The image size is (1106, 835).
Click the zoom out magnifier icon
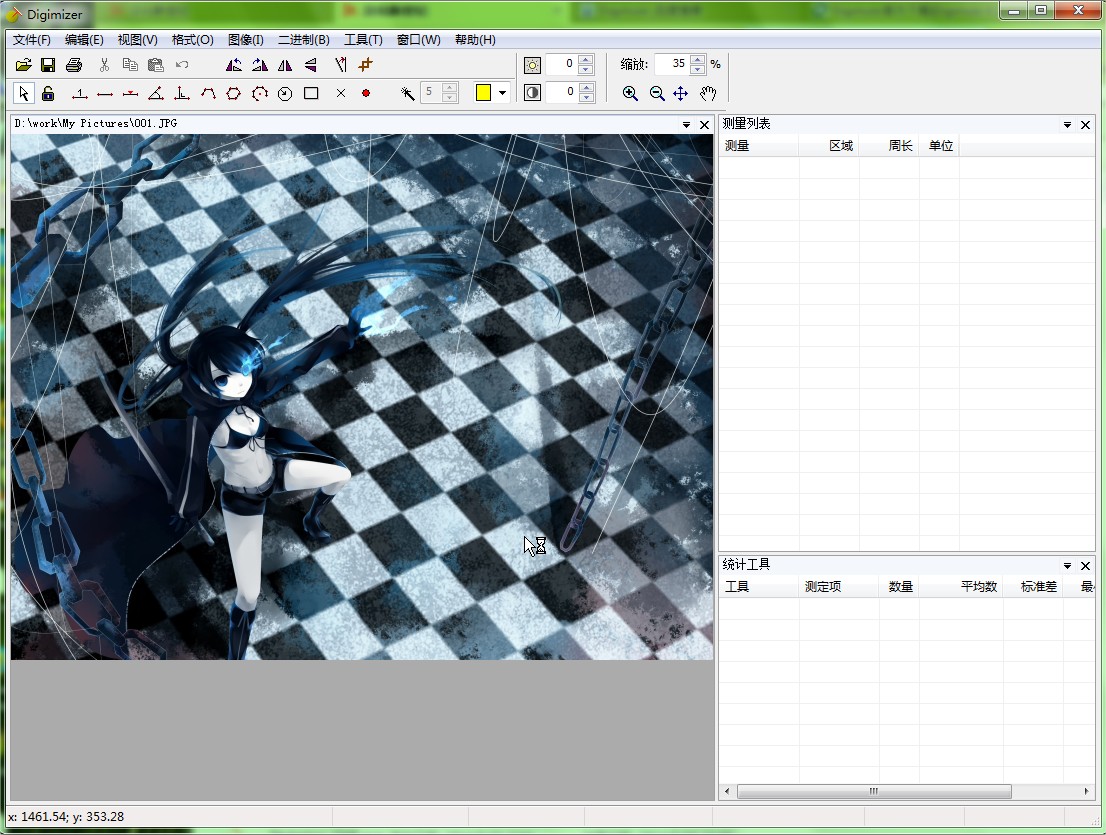(x=657, y=93)
